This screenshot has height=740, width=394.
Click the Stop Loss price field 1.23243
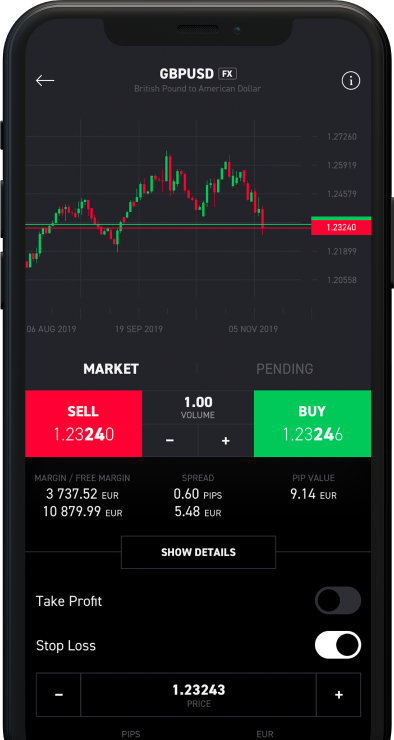click(x=198, y=695)
